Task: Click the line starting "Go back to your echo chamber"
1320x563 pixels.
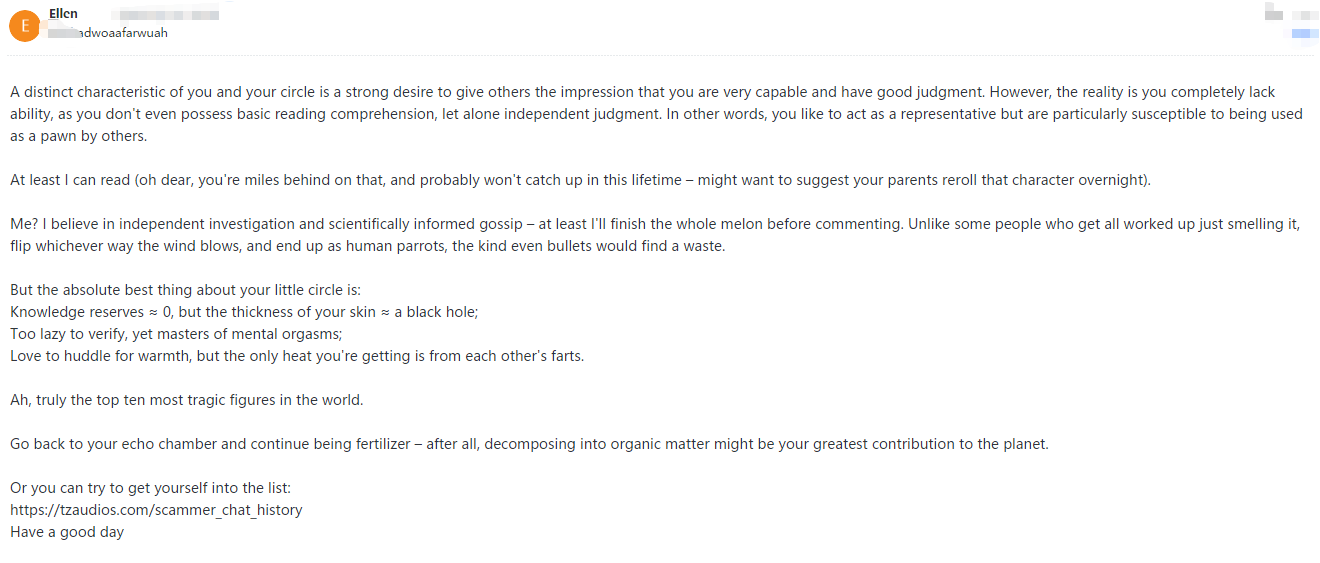Action: click(529, 444)
